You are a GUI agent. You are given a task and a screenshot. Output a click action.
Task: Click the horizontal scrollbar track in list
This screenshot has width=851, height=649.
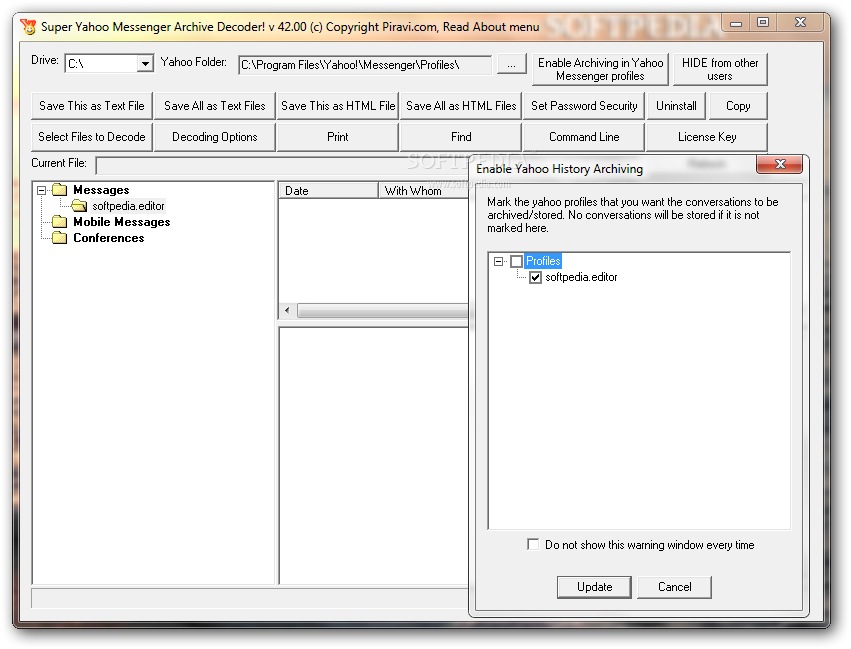tap(382, 310)
